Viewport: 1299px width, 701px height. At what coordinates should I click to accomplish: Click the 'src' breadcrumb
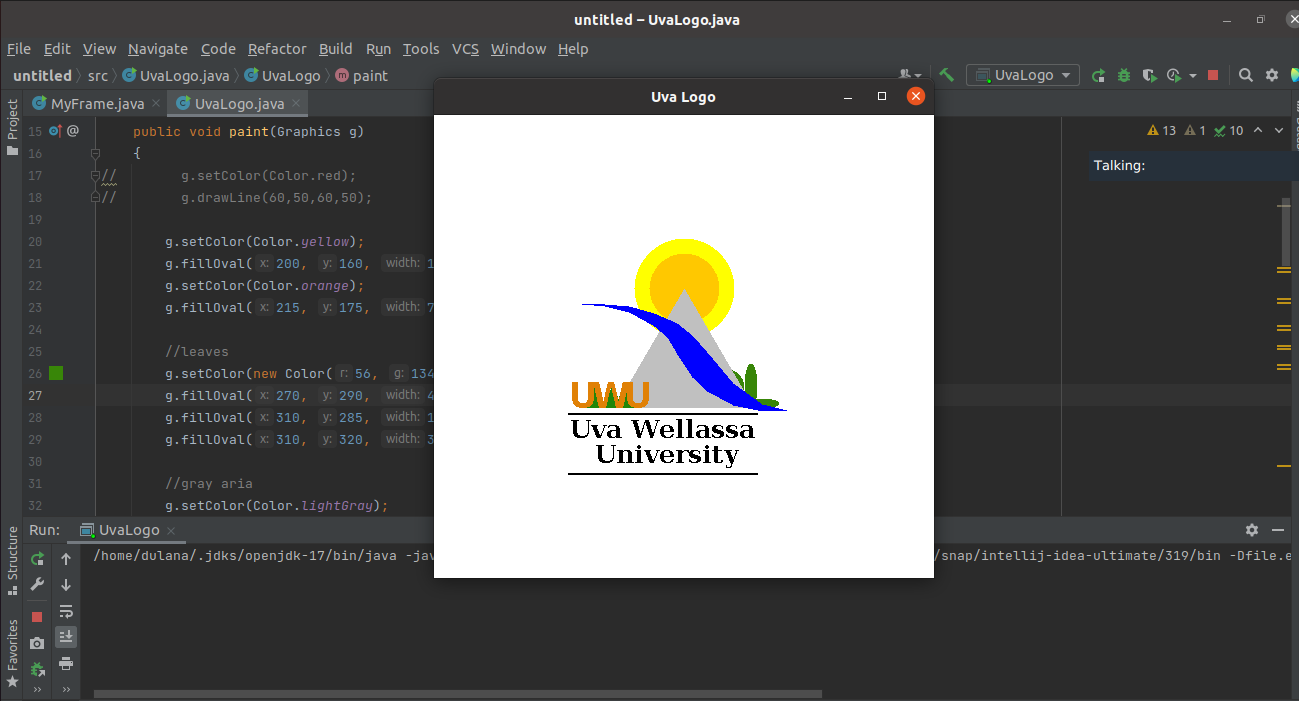[97, 75]
